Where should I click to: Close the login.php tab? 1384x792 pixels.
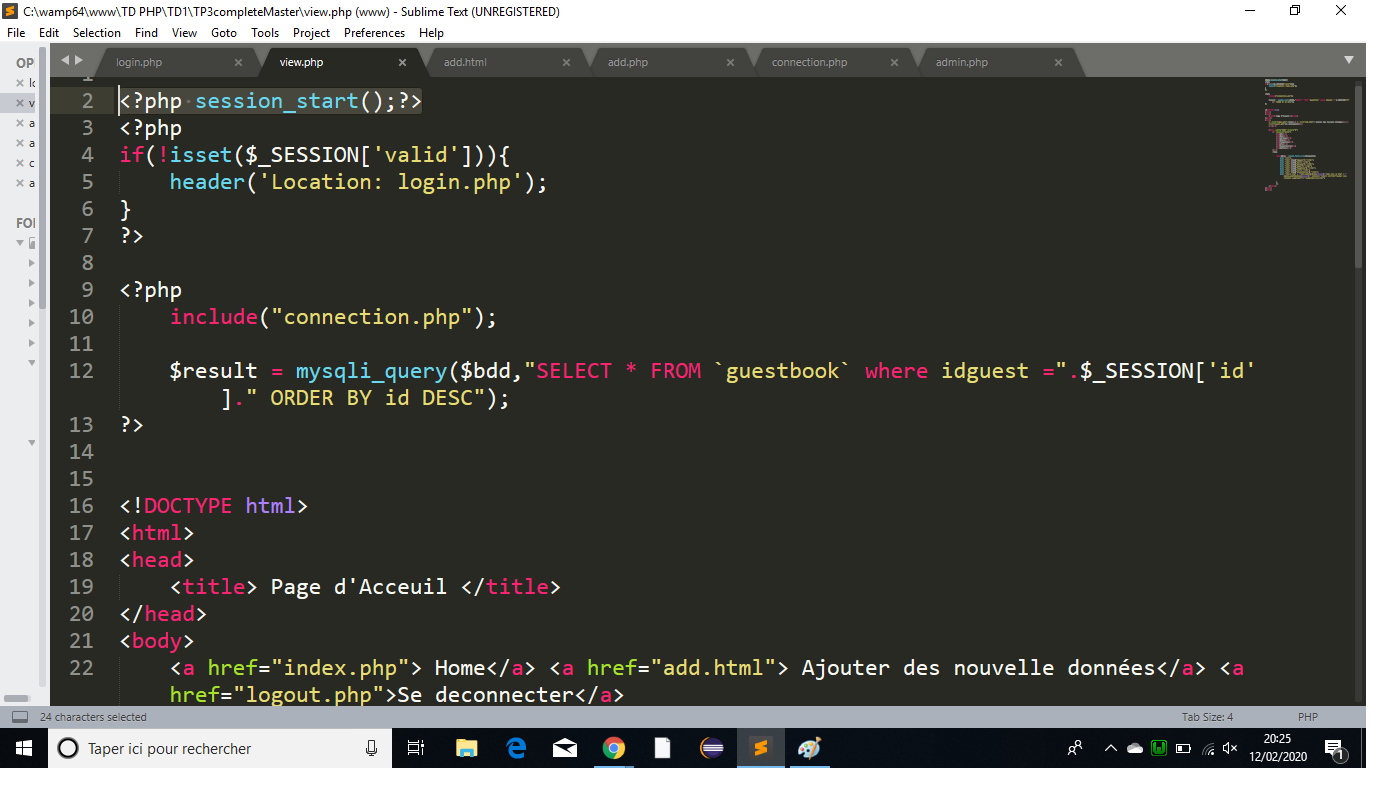coord(238,62)
